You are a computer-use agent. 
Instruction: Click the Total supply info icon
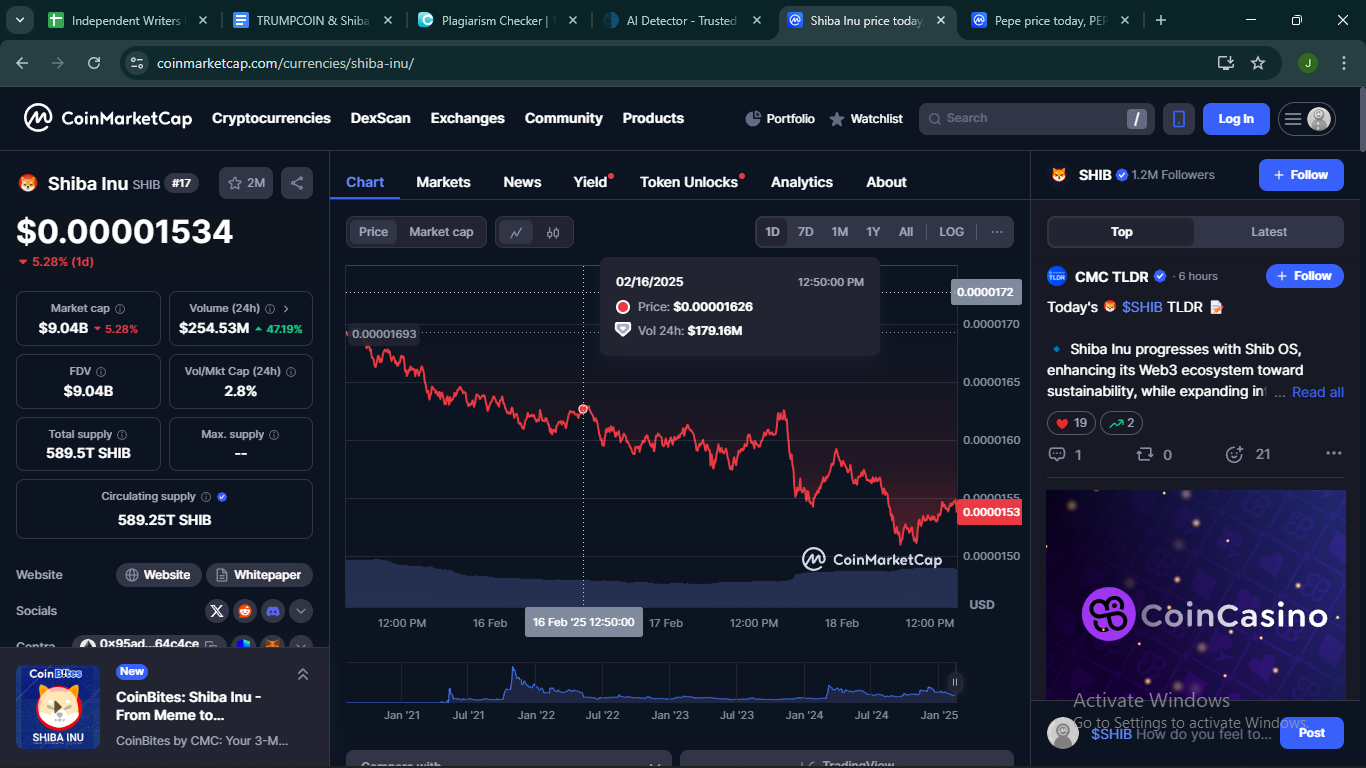click(122, 435)
